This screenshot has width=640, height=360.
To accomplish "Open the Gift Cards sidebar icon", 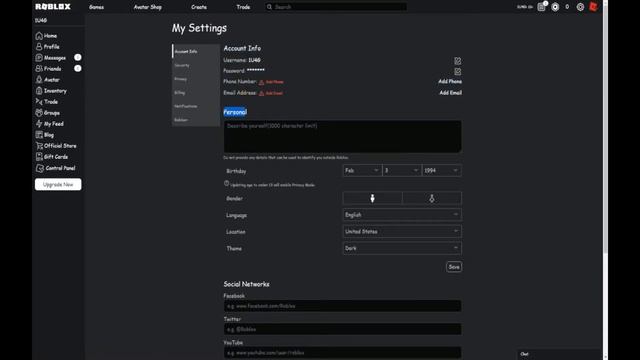I will (x=39, y=157).
